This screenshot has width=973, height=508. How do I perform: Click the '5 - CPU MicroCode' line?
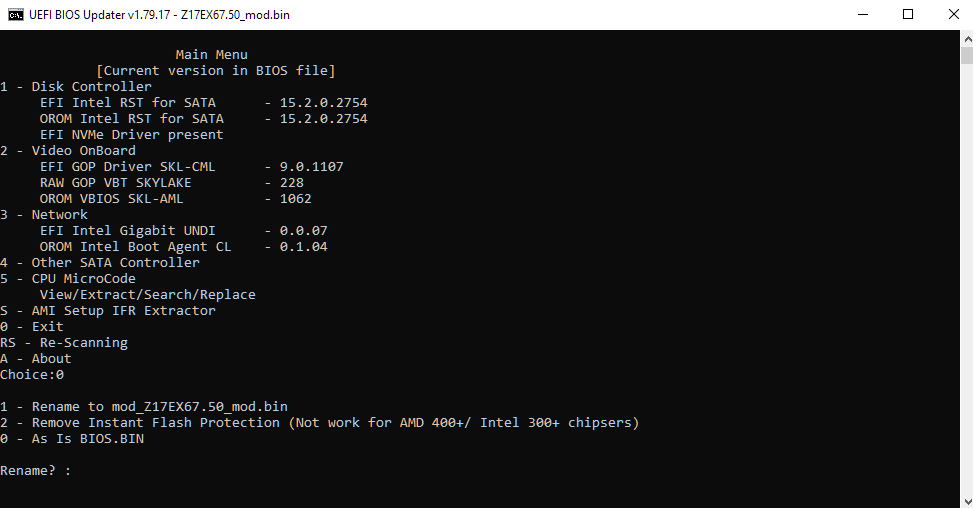tap(68, 279)
